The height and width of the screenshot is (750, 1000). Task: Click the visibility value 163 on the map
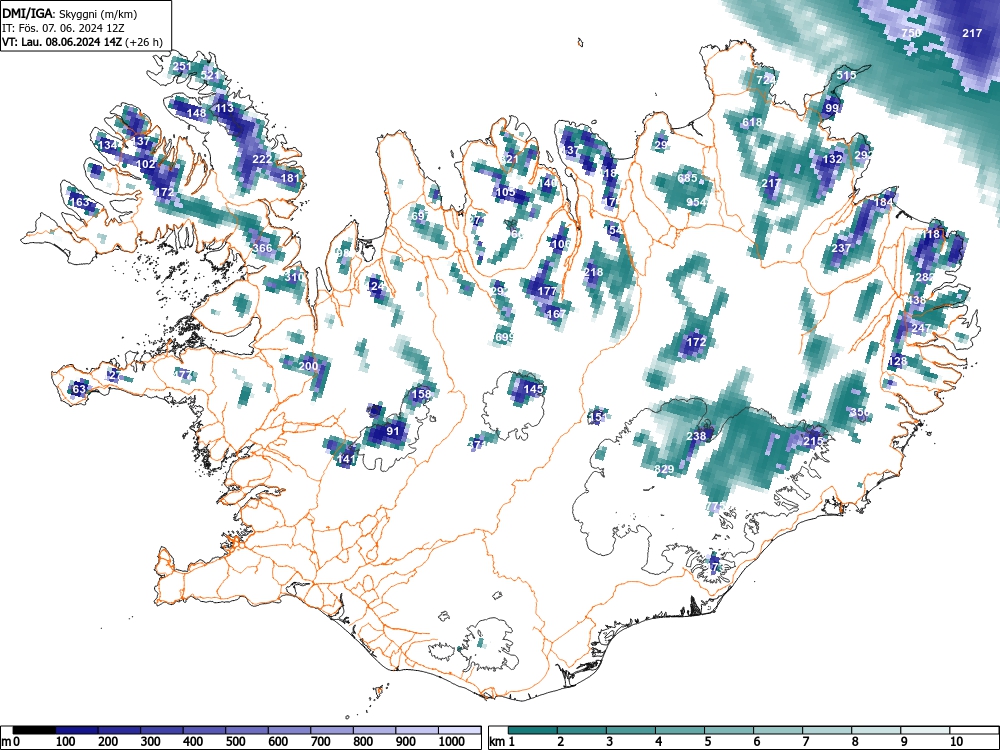[x=79, y=202]
